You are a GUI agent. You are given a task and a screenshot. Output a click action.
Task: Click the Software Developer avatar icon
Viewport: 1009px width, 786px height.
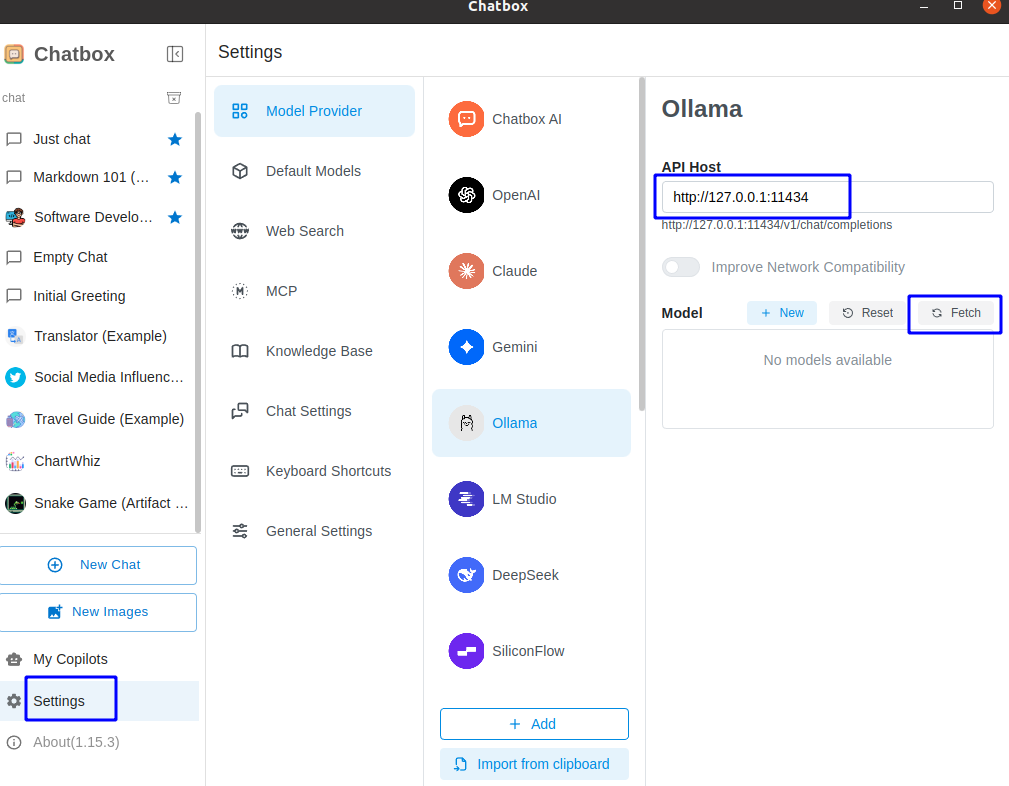15,218
